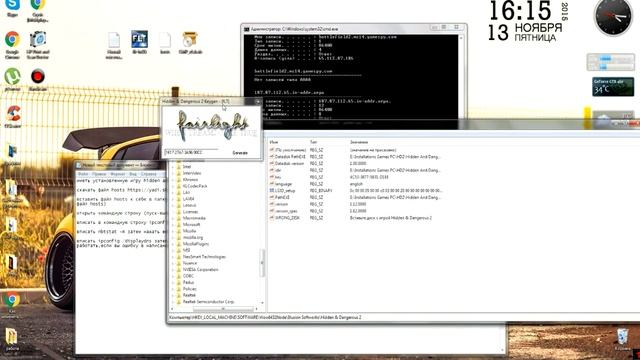Open the Skype desktop shortcut
Image resolution: width=640 pixels, height=360 pixels.
(12, 7)
